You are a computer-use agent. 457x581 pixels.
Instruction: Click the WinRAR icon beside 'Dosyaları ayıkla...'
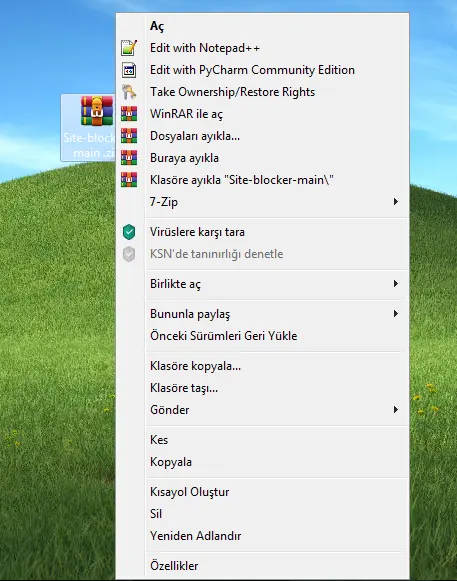pos(129,136)
